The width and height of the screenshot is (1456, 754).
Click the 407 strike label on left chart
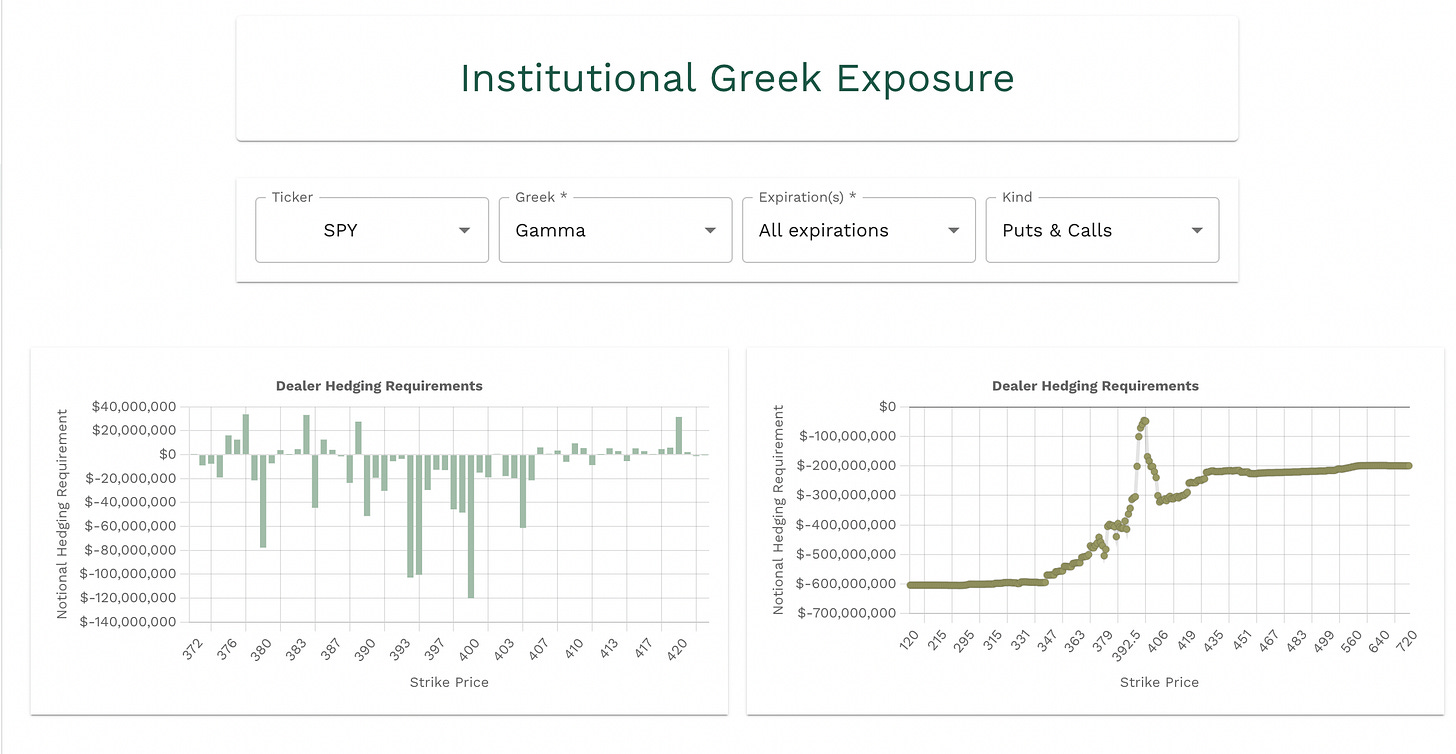(539, 652)
